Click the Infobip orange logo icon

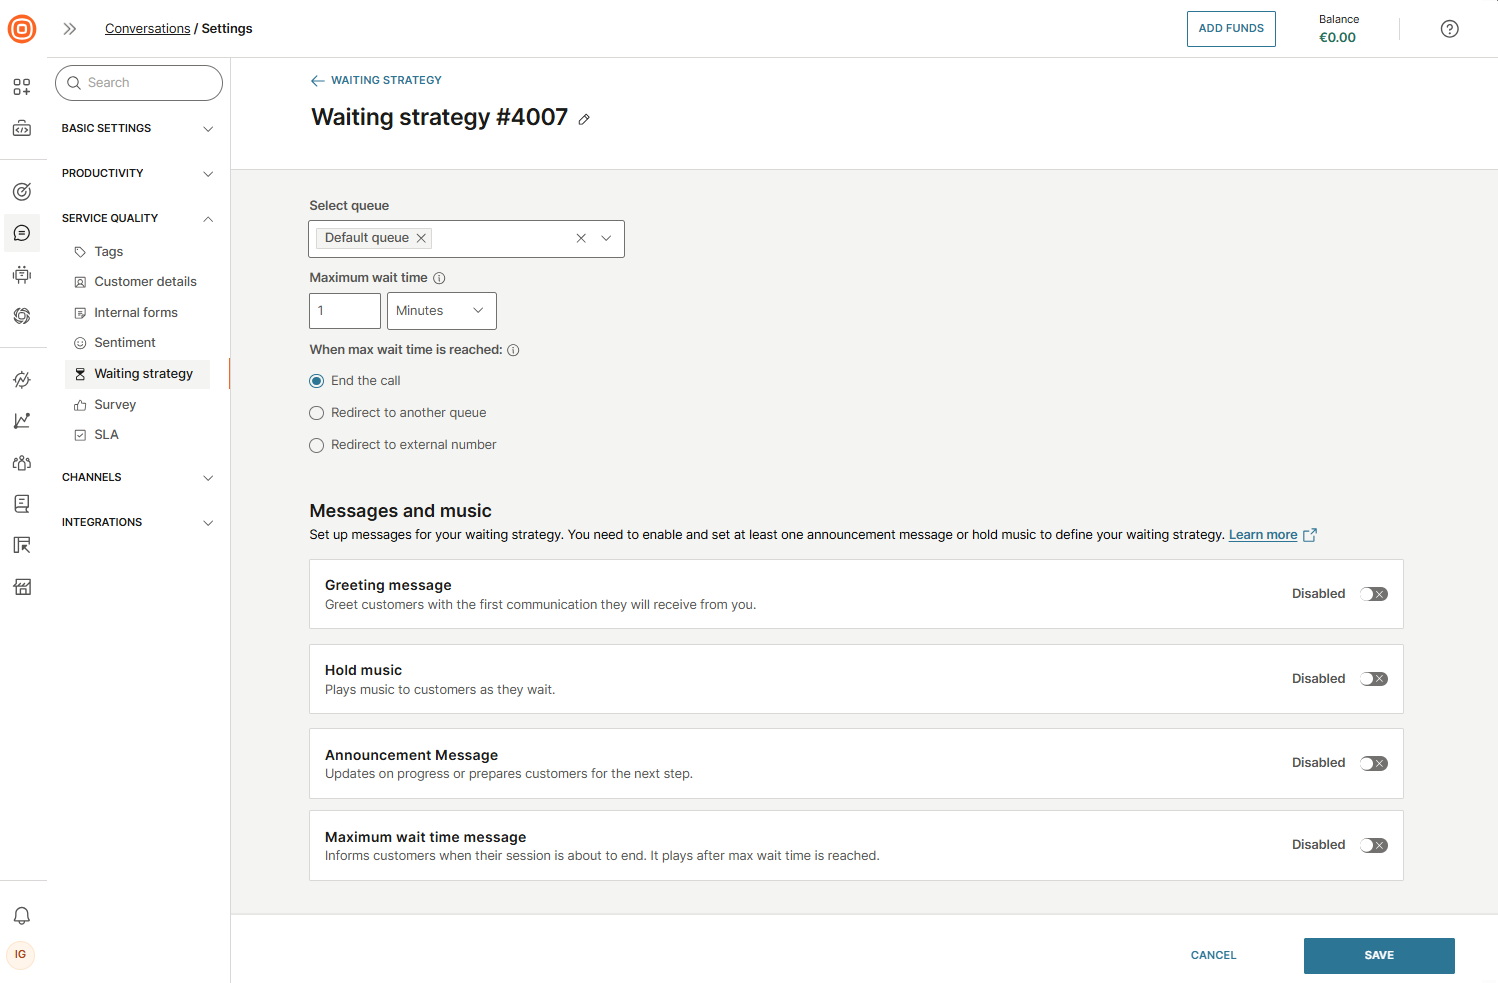pyautogui.click(x=22, y=29)
